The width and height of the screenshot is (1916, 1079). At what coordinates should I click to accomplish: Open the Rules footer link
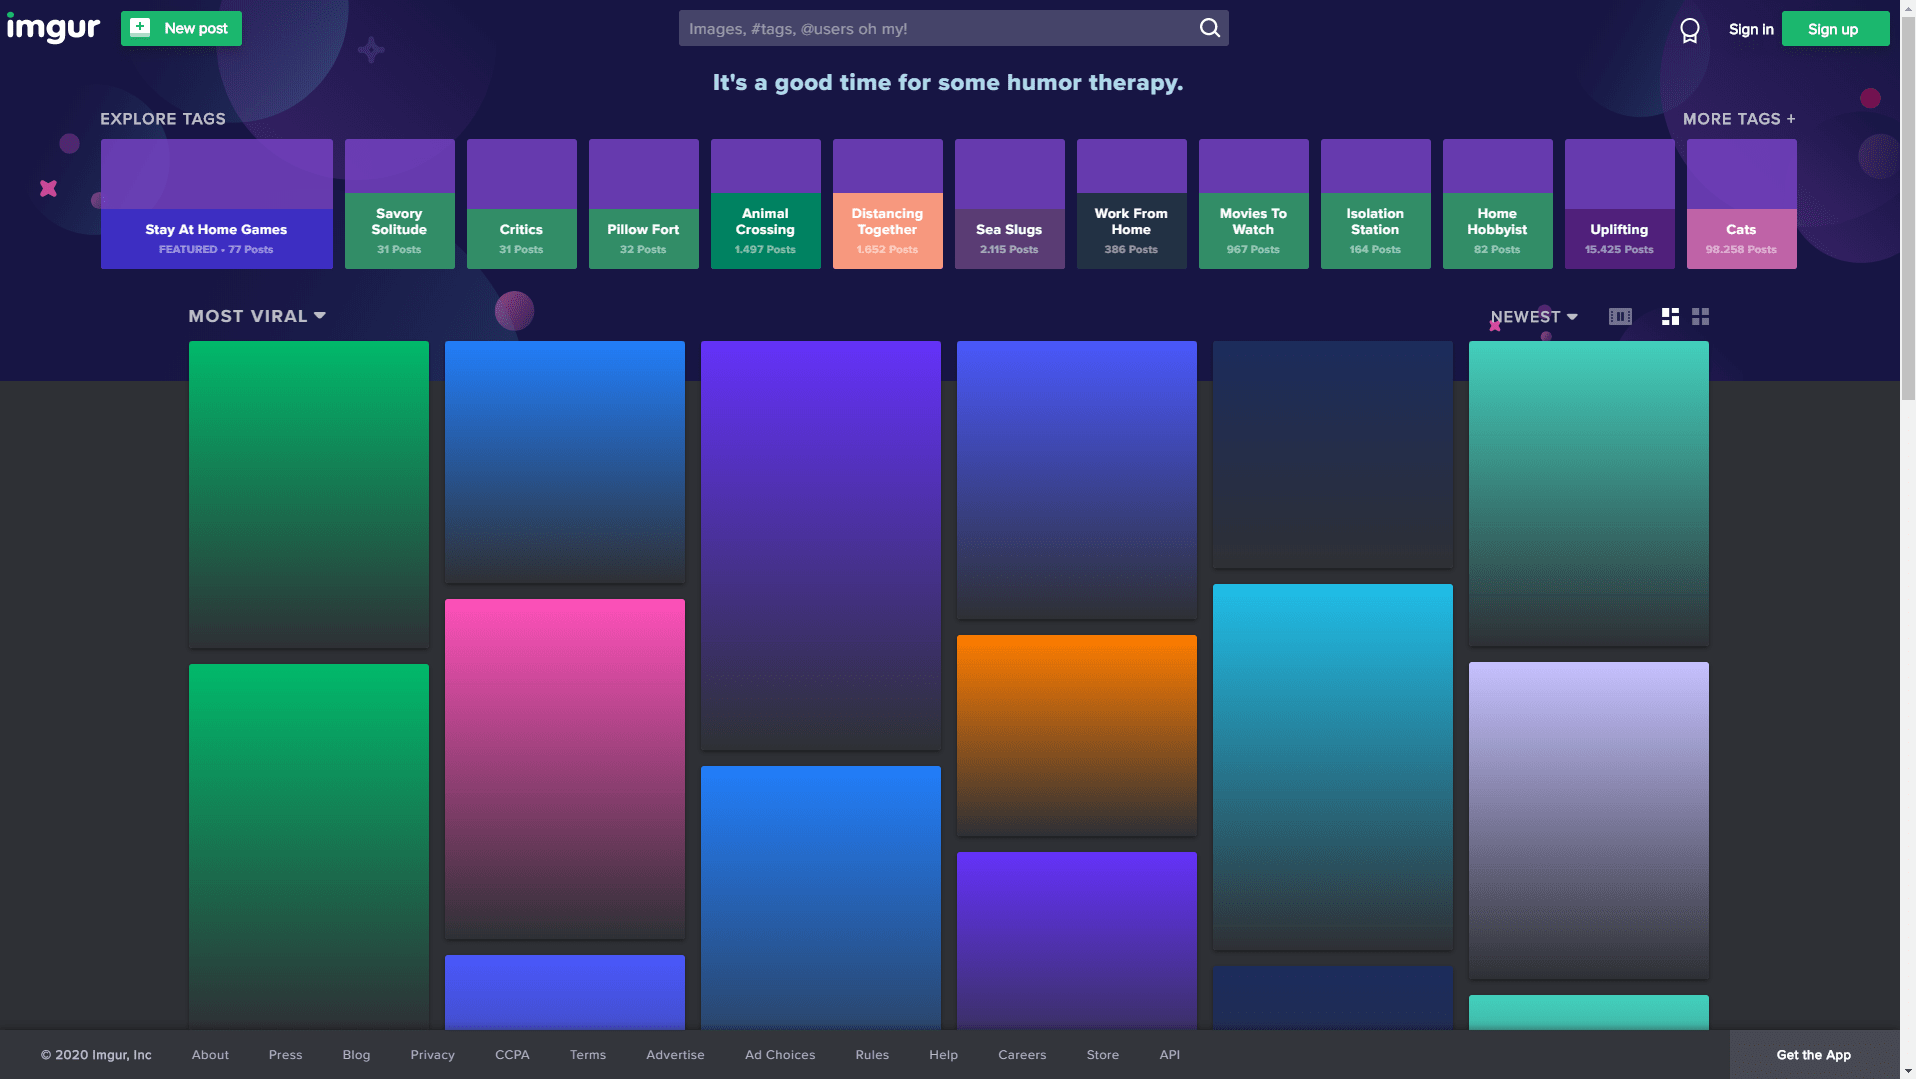pos(872,1055)
